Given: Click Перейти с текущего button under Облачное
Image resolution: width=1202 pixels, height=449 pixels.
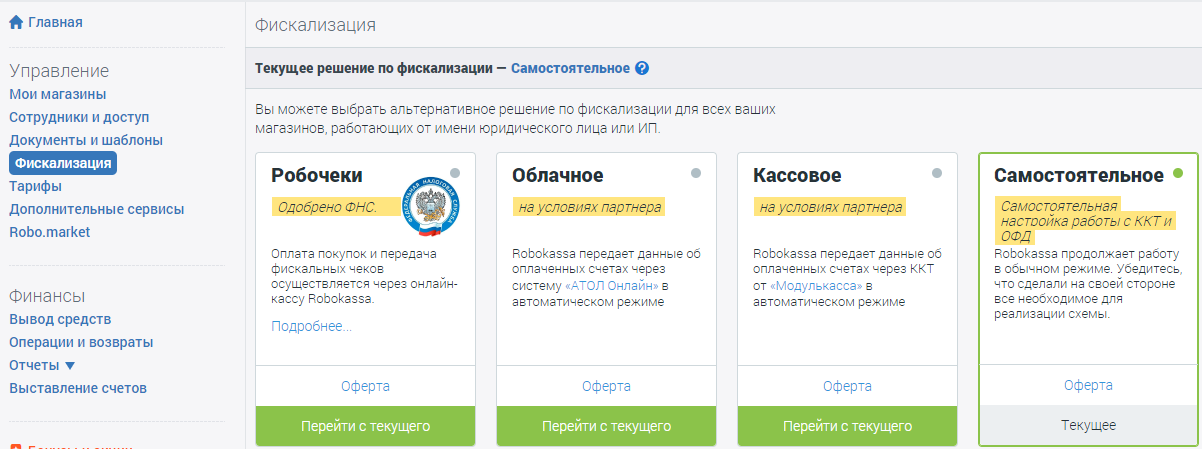Looking at the screenshot, I should tap(606, 426).
